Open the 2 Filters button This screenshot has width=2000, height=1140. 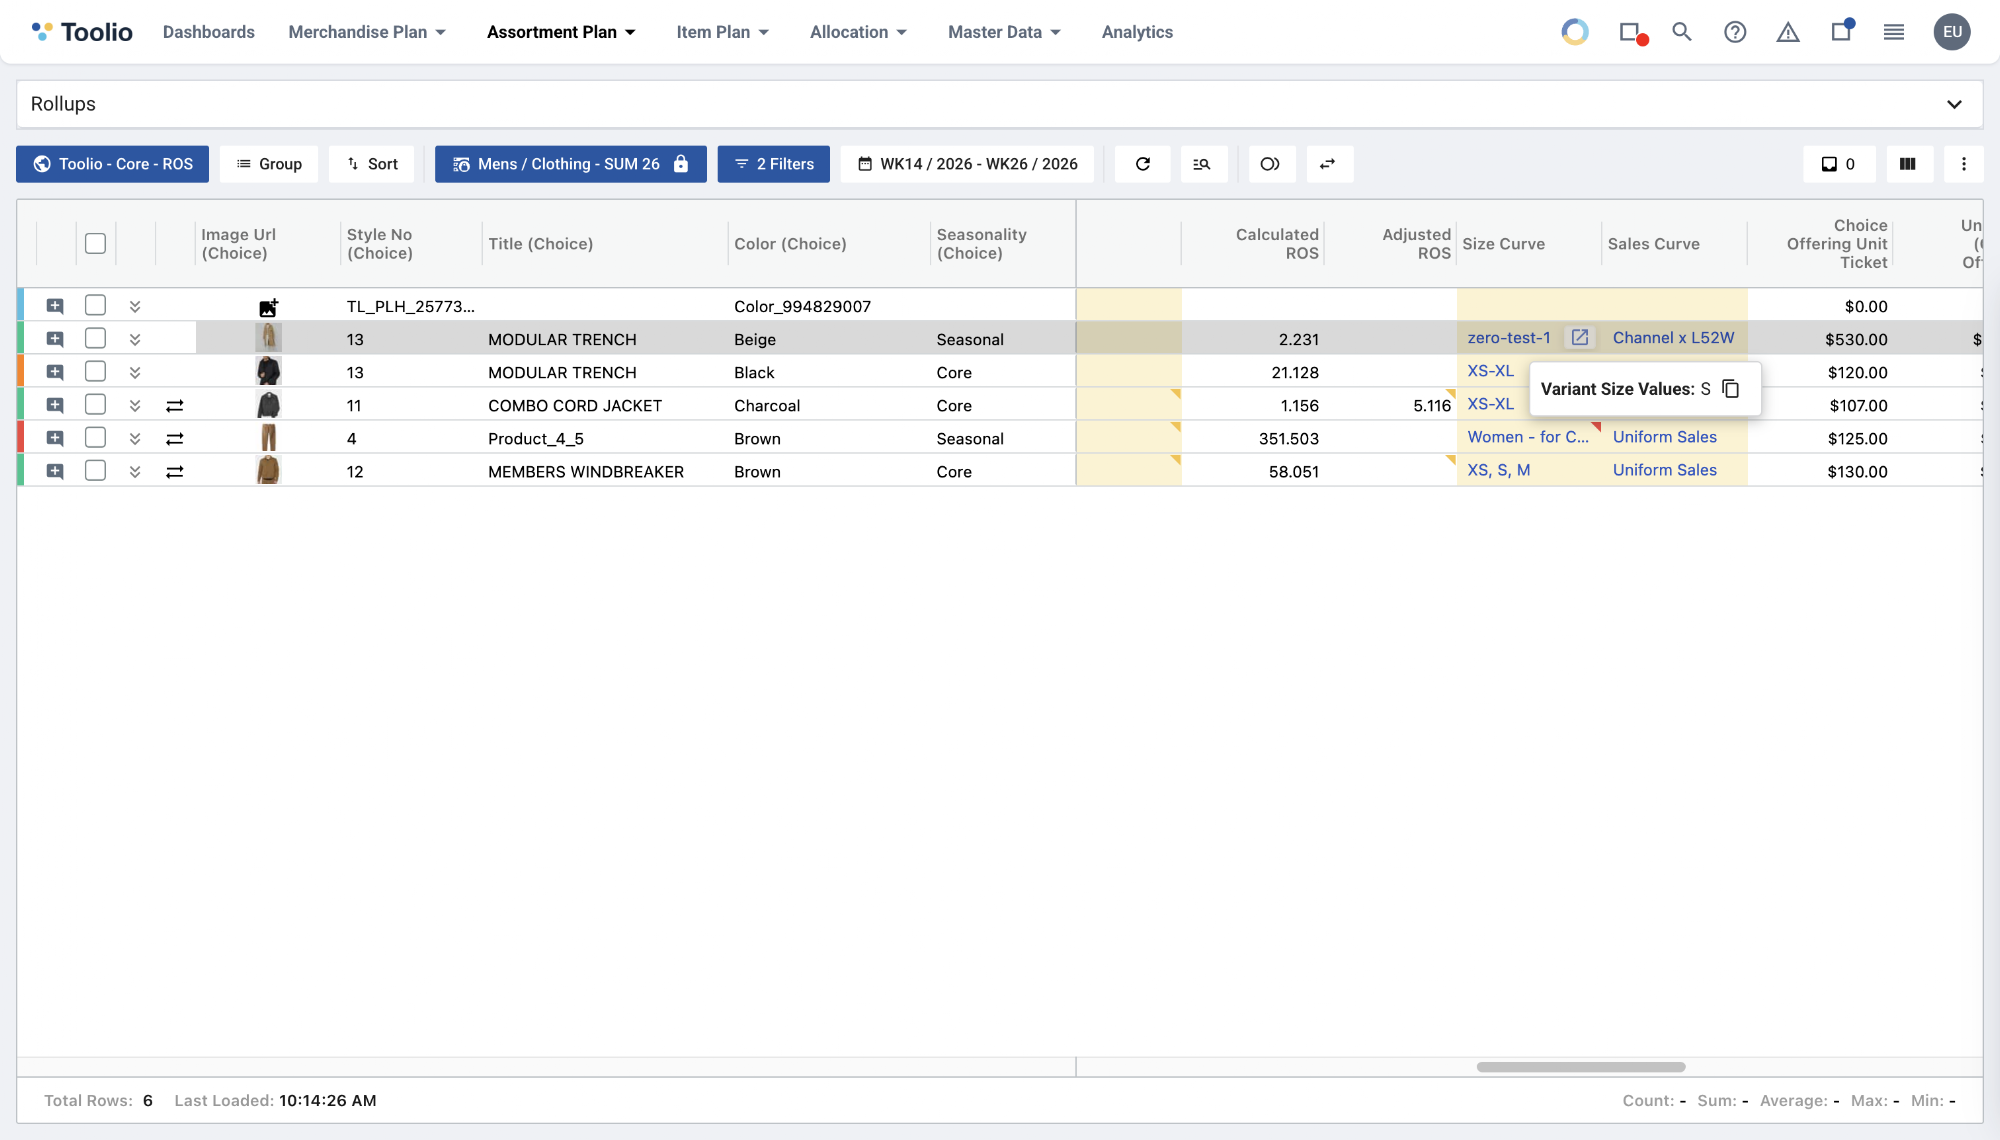pos(774,164)
